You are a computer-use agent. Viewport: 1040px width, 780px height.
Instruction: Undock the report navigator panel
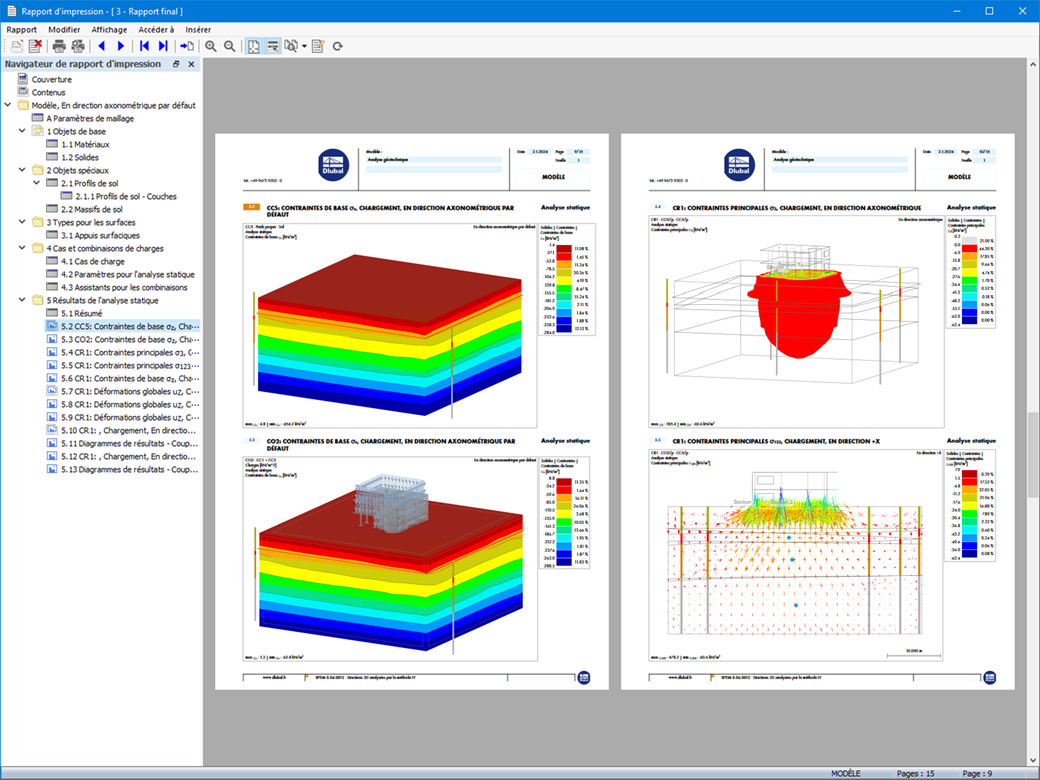pyautogui.click(x=176, y=64)
